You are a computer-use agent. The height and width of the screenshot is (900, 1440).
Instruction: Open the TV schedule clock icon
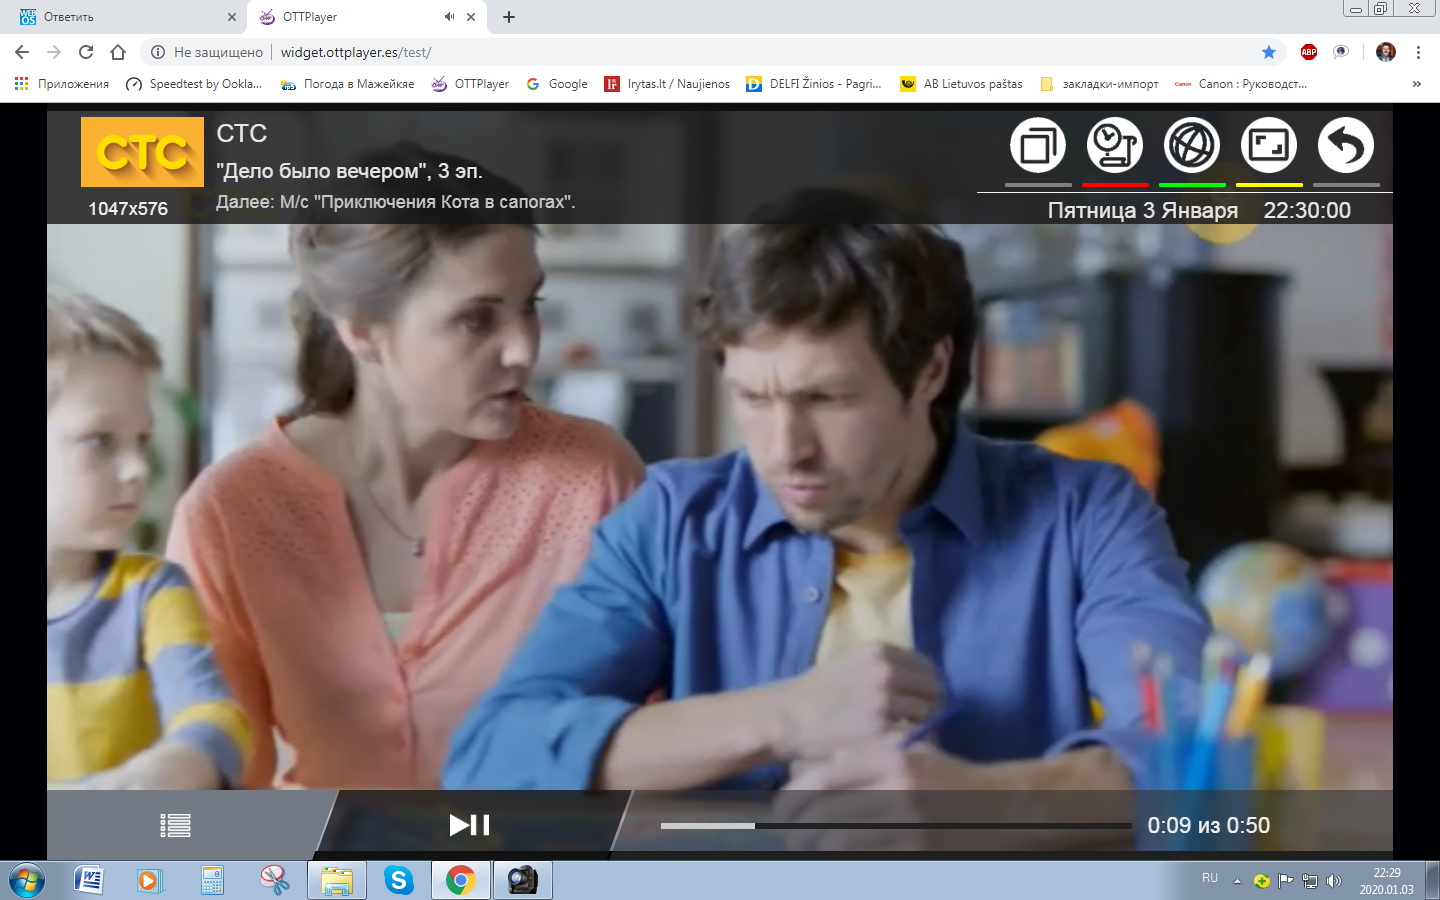point(1115,146)
